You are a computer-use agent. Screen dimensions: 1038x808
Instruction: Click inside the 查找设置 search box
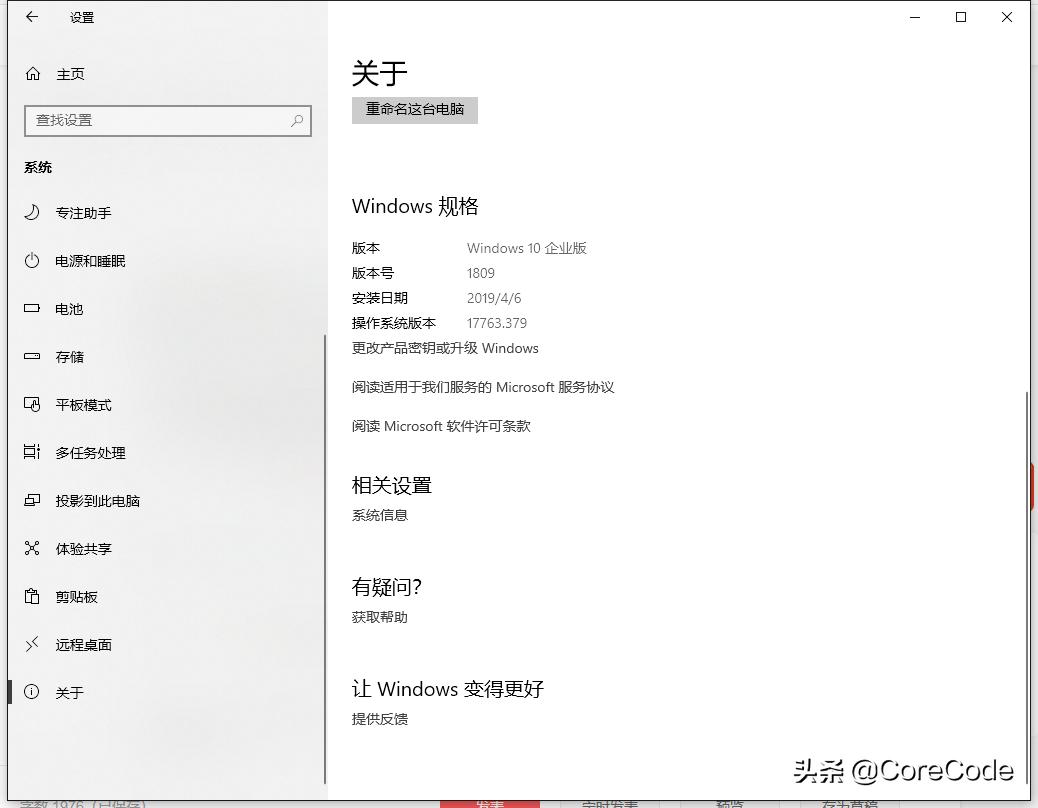click(168, 120)
